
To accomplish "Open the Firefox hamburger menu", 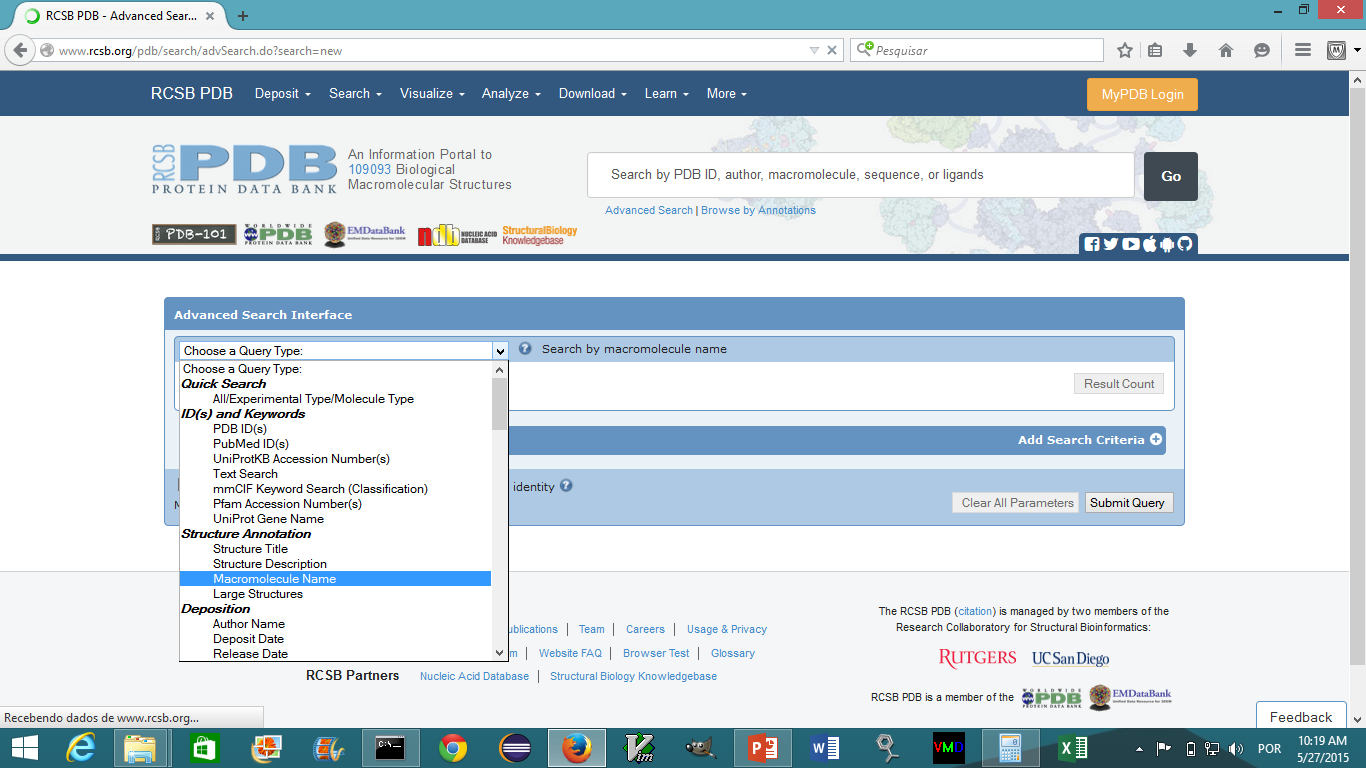I will tap(1302, 50).
